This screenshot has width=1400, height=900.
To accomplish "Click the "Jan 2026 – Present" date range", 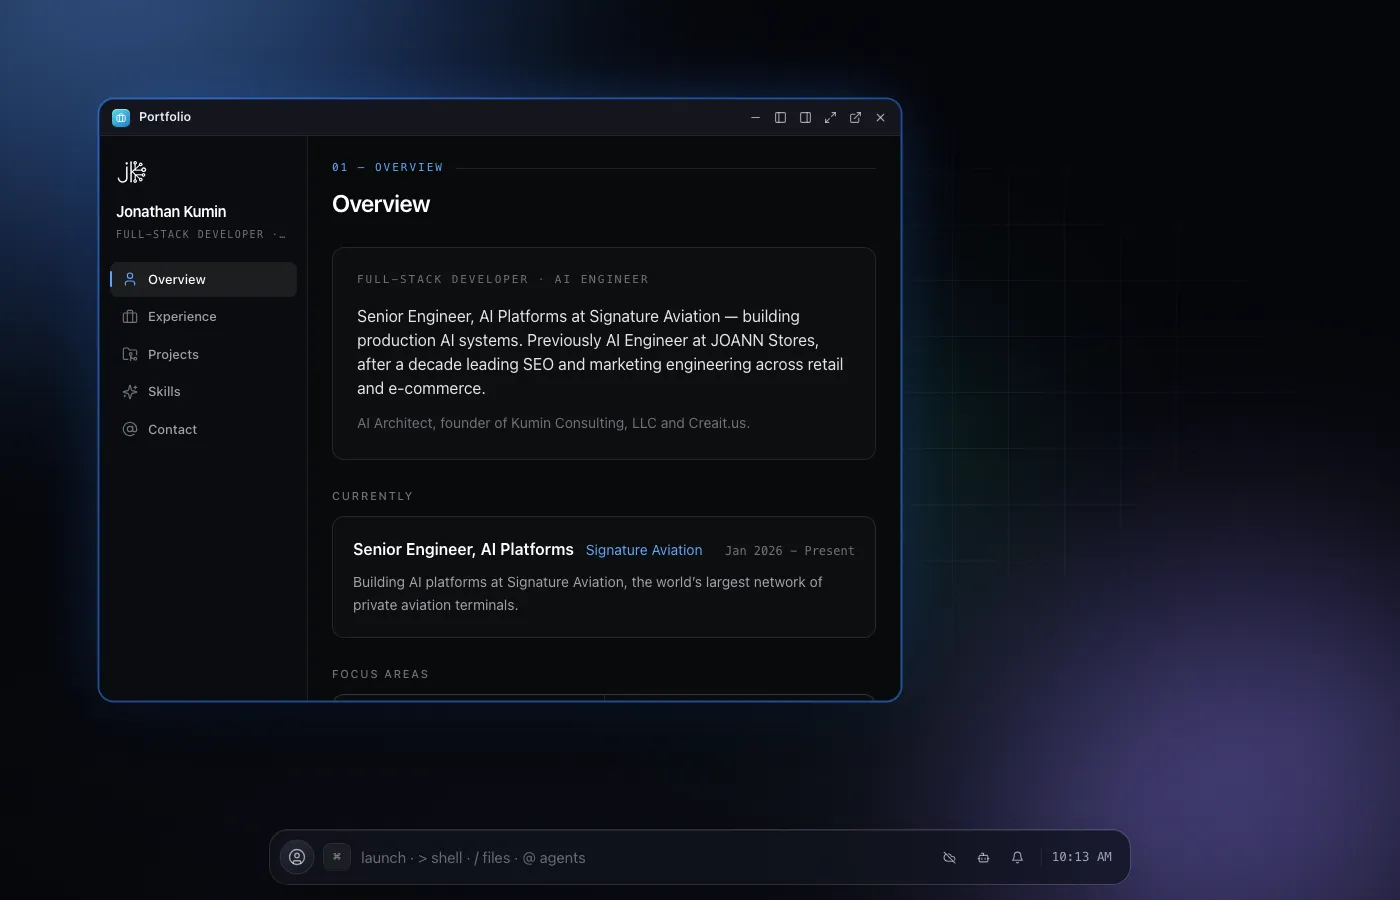I will pyautogui.click(x=790, y=551).
